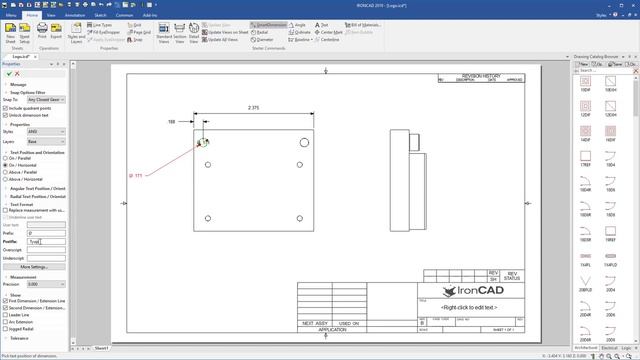The image size is (640, 360).
Task: Toggle Include quadrant points checkbox
Action: pos(5,108)
